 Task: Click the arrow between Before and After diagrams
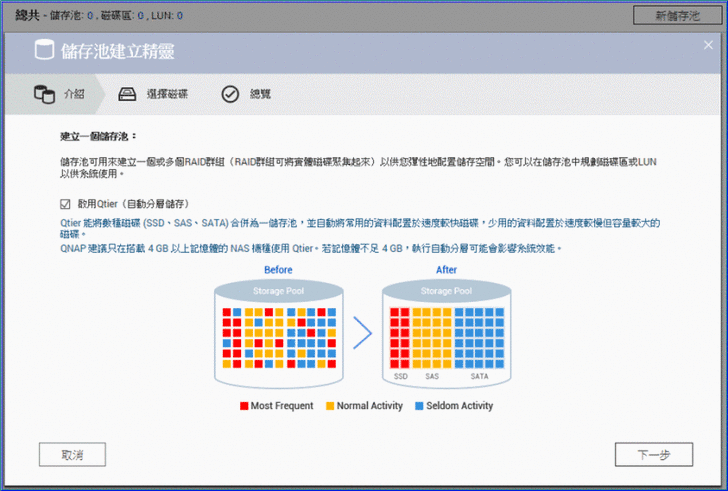click(363, 332)
